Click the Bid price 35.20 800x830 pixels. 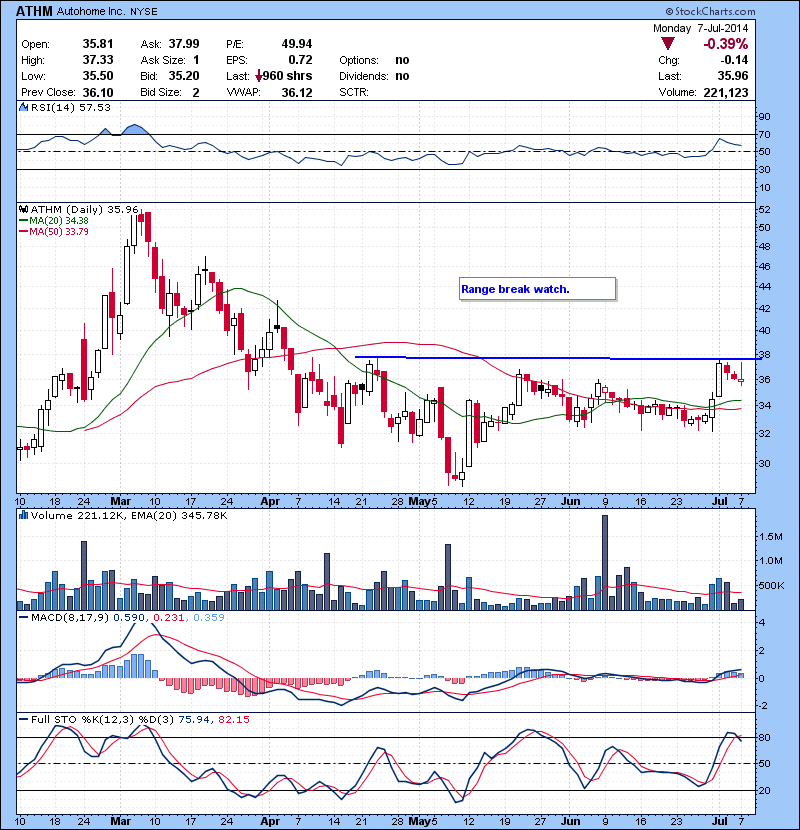pyautogui.click(x=184, y=76)
